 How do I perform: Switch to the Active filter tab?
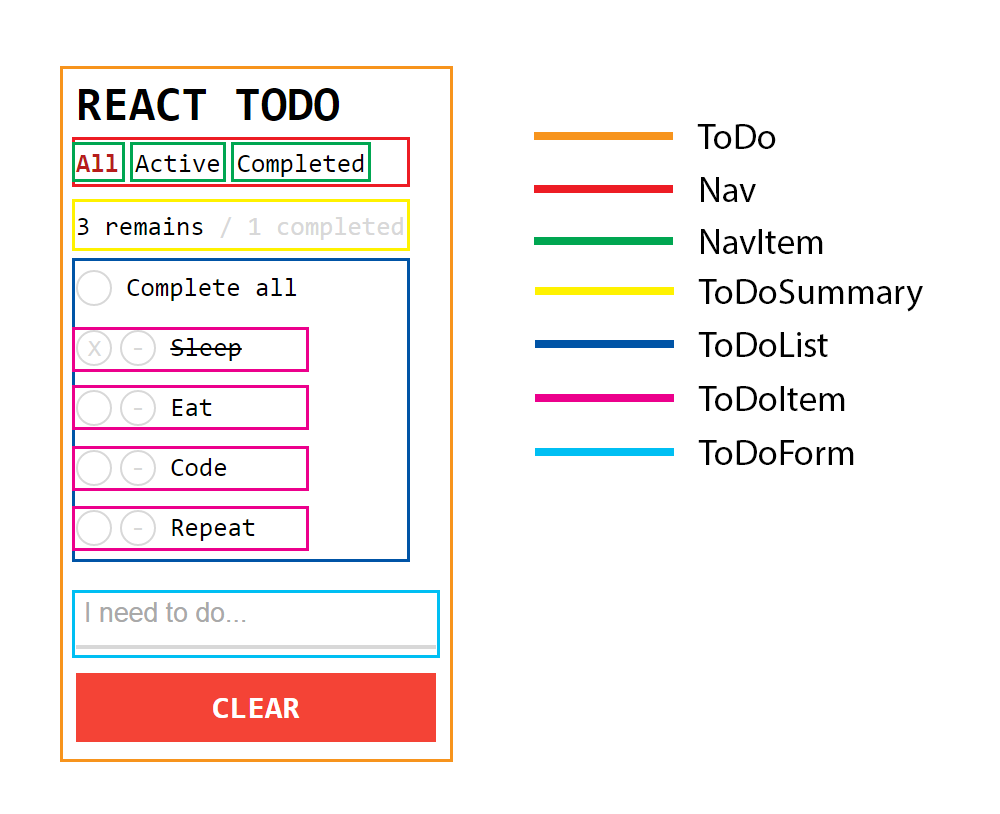(178, 163)
